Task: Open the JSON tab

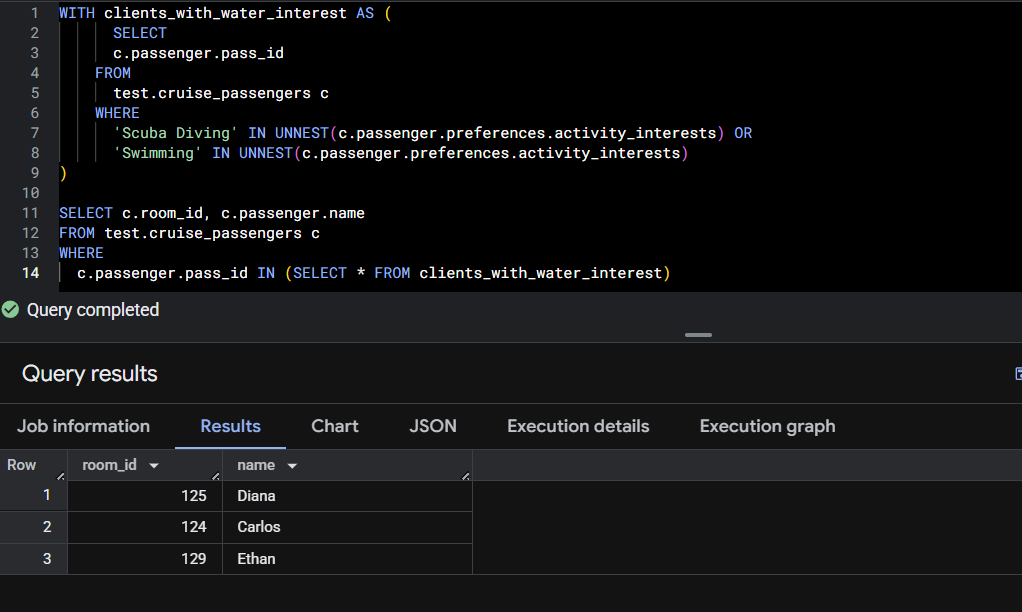Action: tap(433, 426)
